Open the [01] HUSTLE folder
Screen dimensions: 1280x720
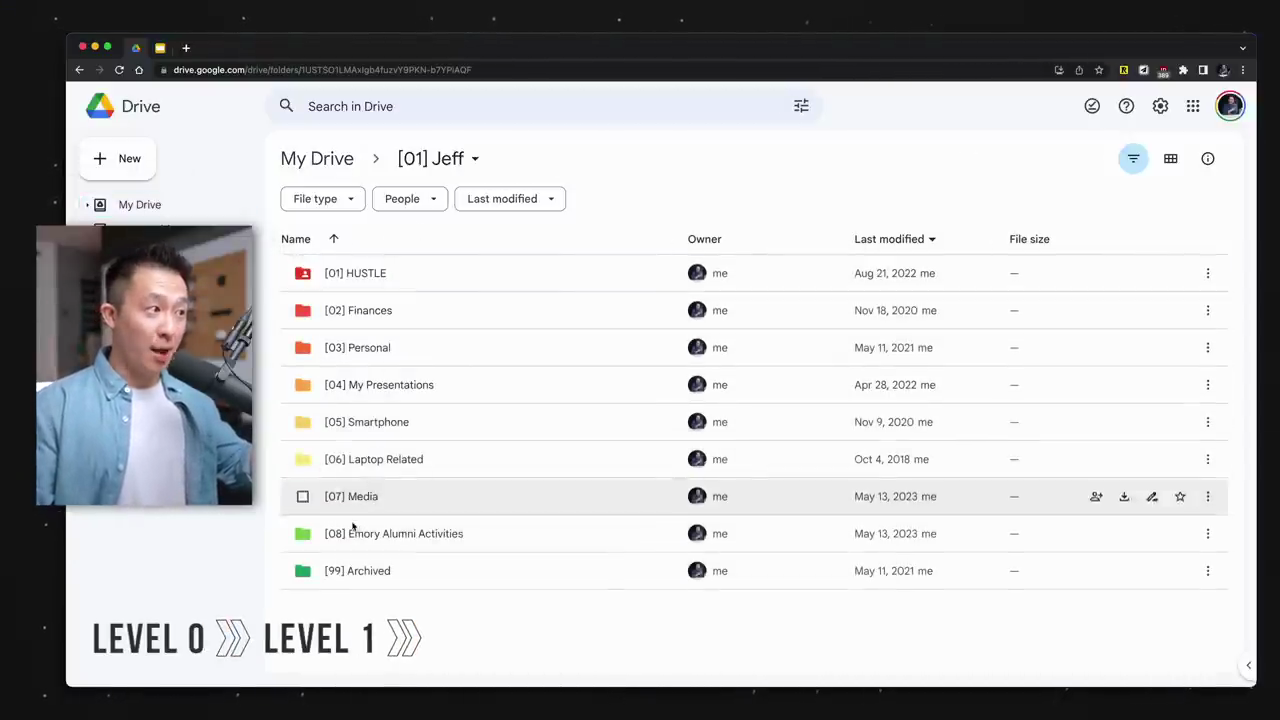point(355,273)
